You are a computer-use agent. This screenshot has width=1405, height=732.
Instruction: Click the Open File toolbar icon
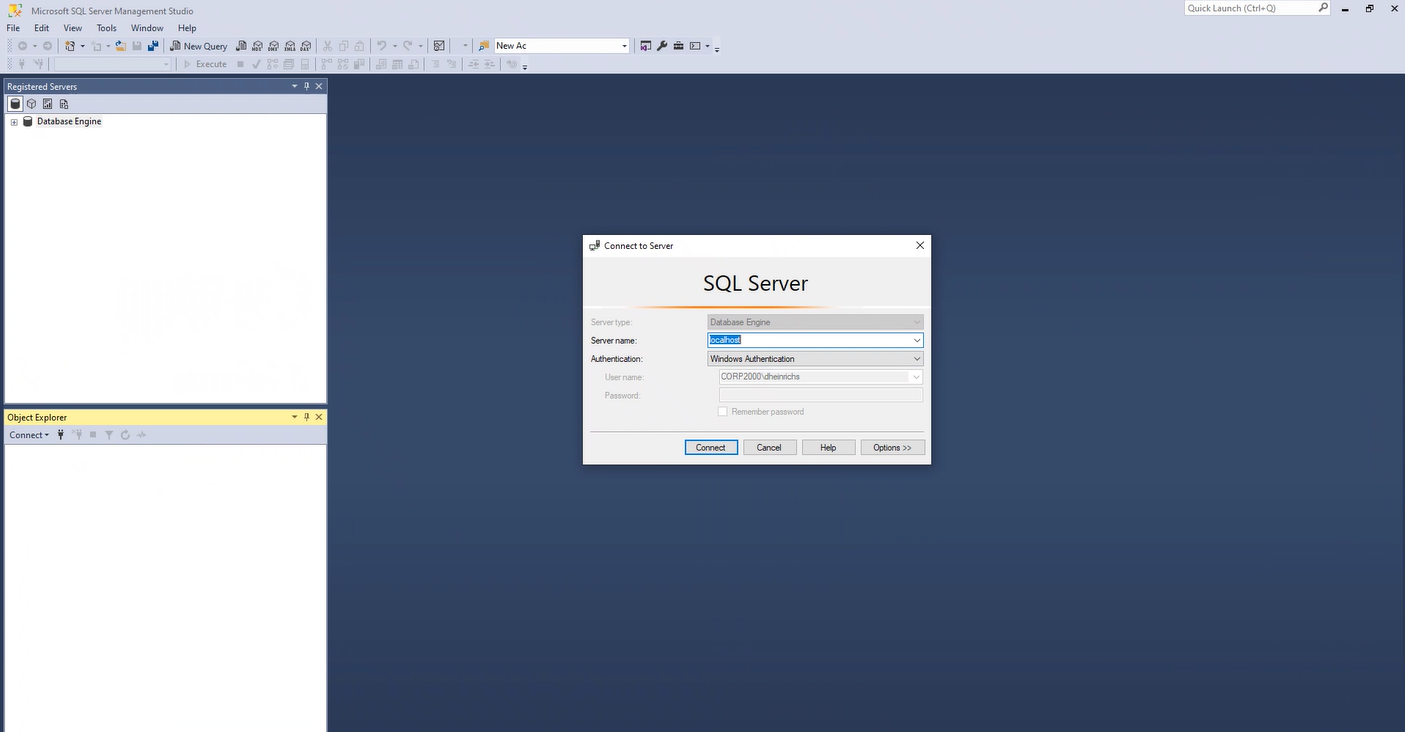121,46
